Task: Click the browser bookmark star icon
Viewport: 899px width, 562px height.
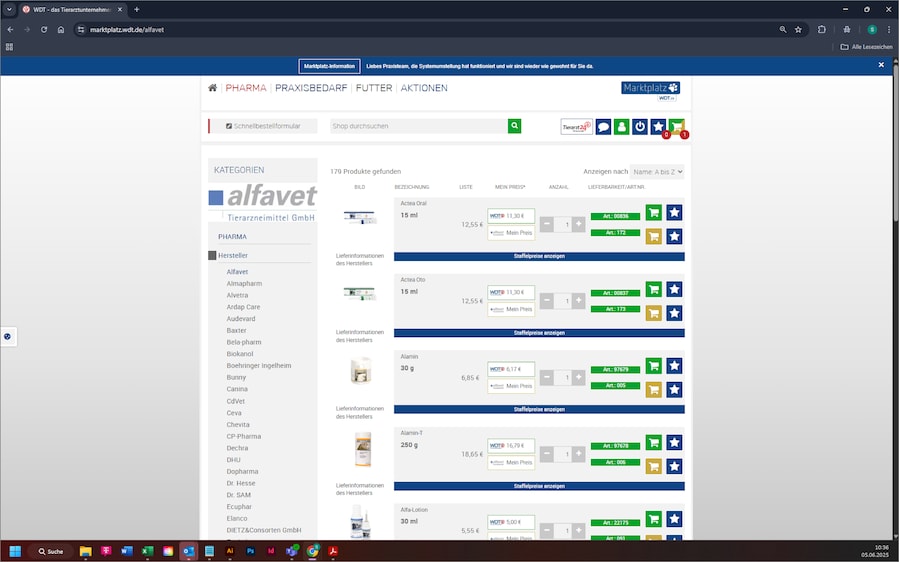Action: tap(798, 29)
